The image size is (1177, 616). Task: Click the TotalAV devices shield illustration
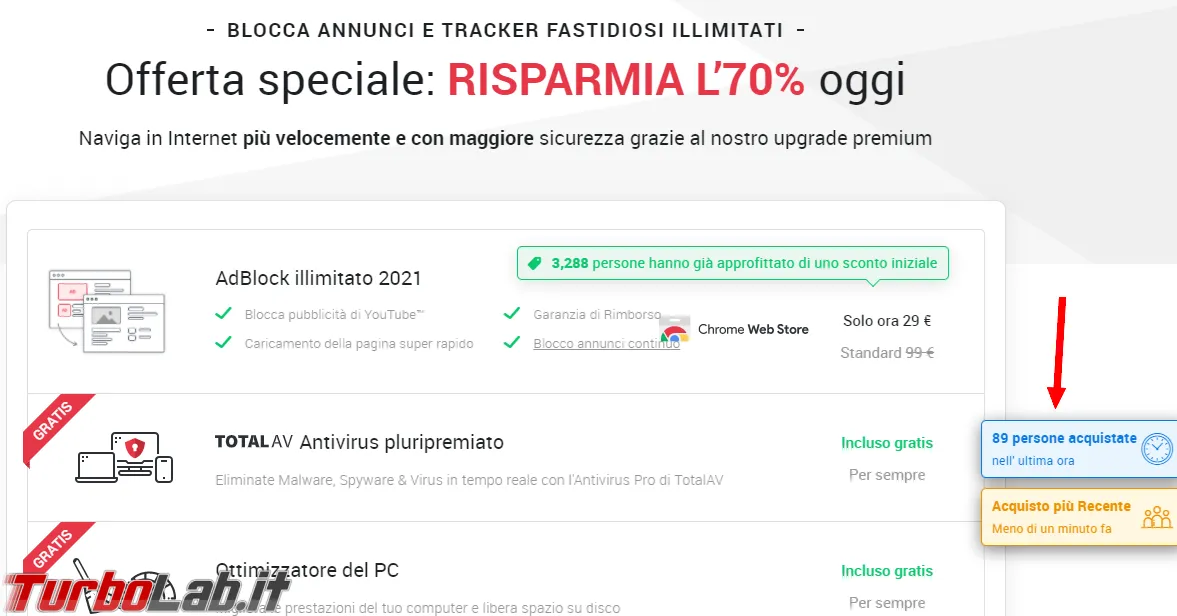125,457
